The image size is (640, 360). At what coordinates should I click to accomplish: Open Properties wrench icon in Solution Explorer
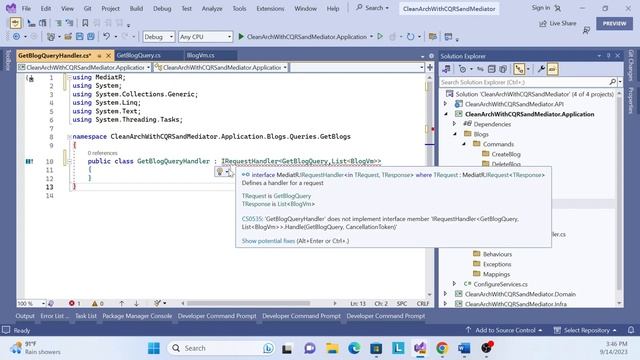click(541, 69)
